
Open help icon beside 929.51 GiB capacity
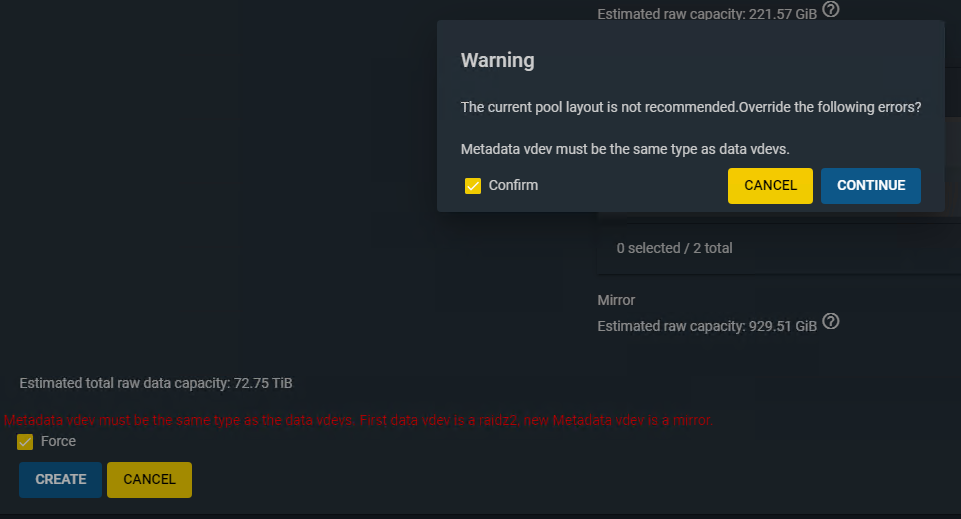pyautogui.click(x=830, y=321)
